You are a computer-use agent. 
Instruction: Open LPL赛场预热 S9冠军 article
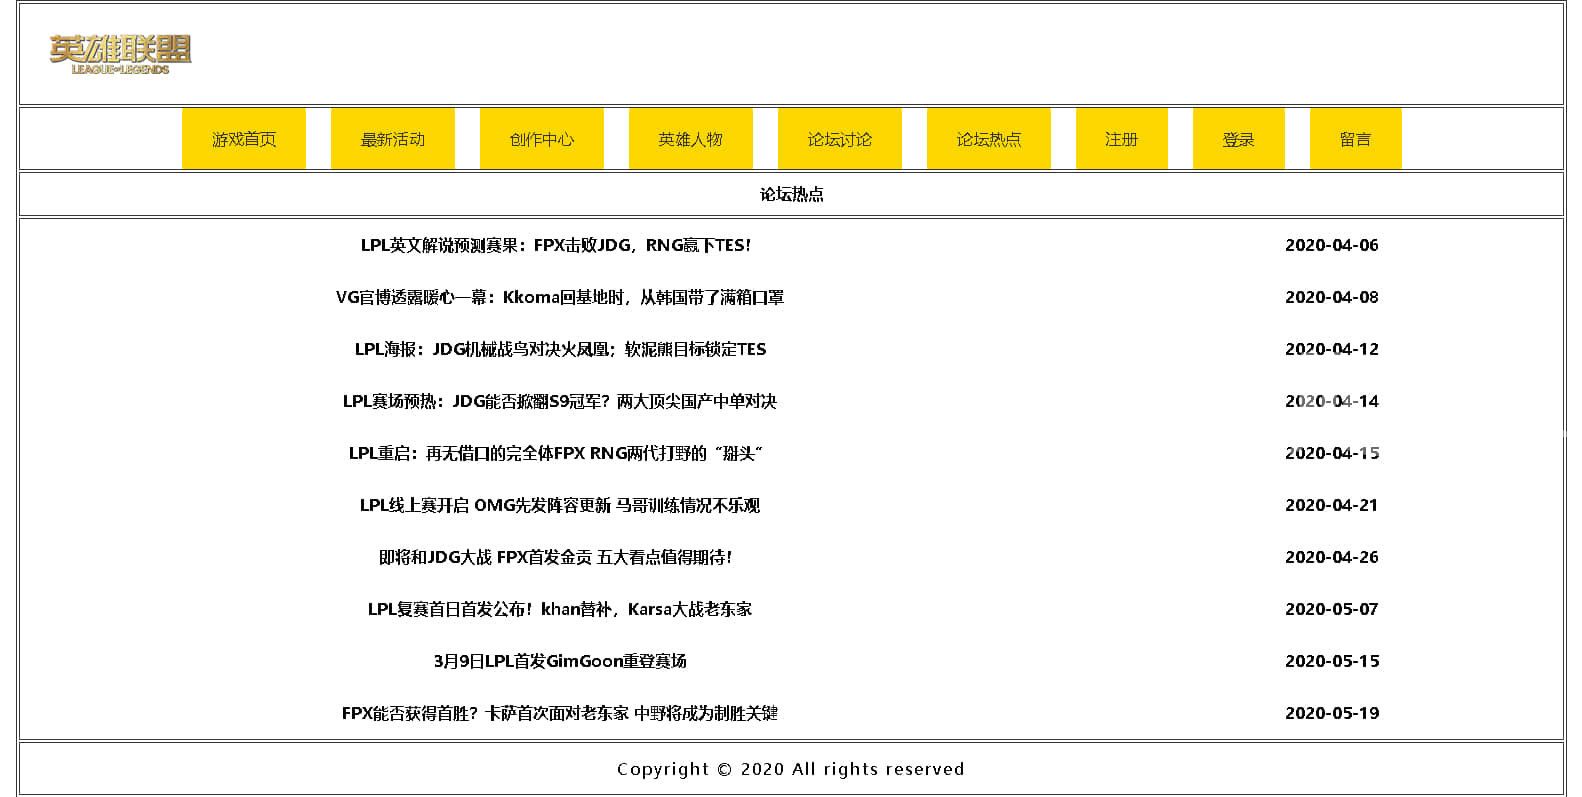[x=559, y=401]
